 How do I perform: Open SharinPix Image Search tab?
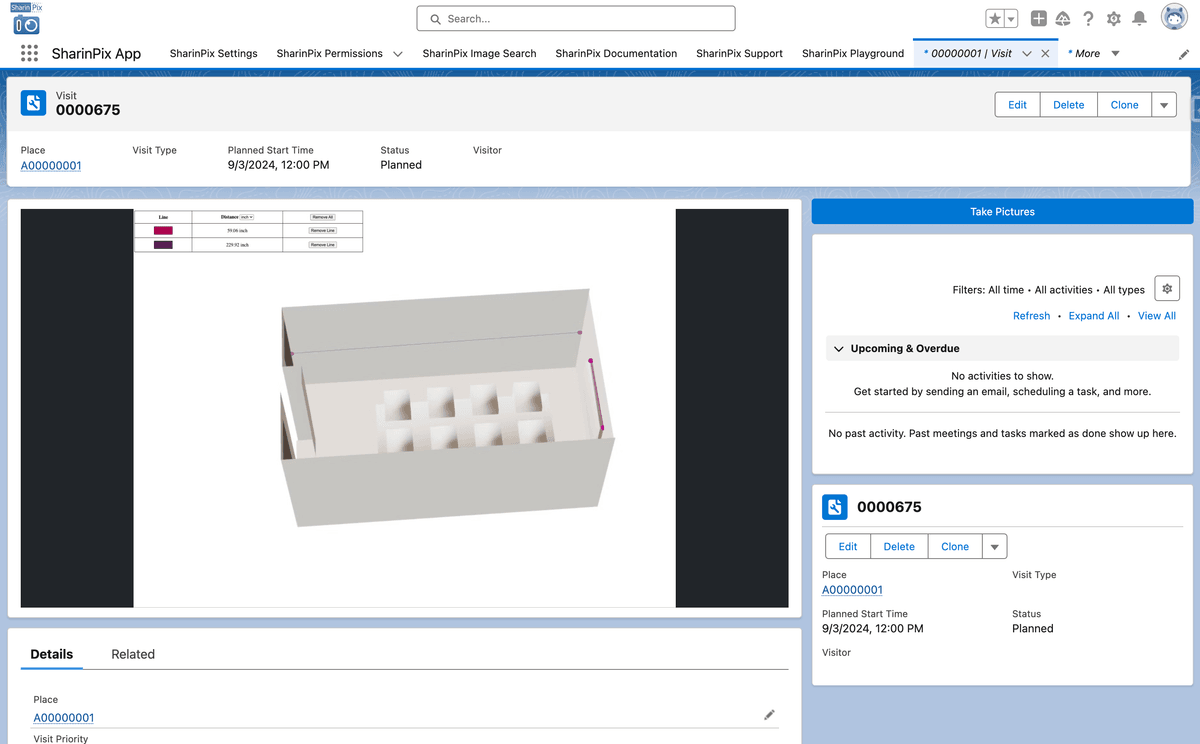(x=479, y=54)
